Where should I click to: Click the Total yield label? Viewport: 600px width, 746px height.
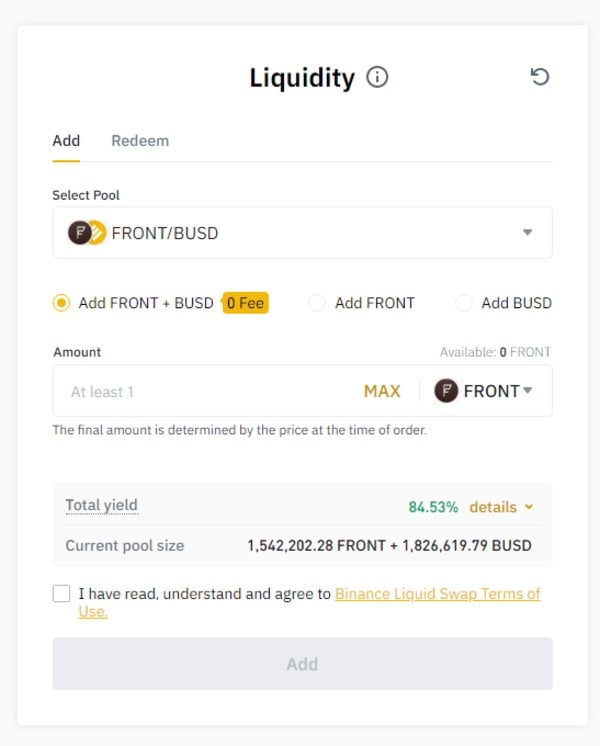(x=101, y=506)
